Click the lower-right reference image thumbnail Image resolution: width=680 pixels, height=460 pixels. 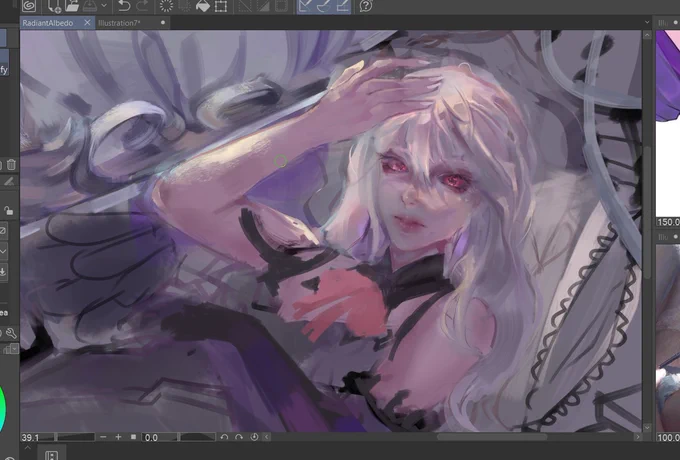(668, 337)
